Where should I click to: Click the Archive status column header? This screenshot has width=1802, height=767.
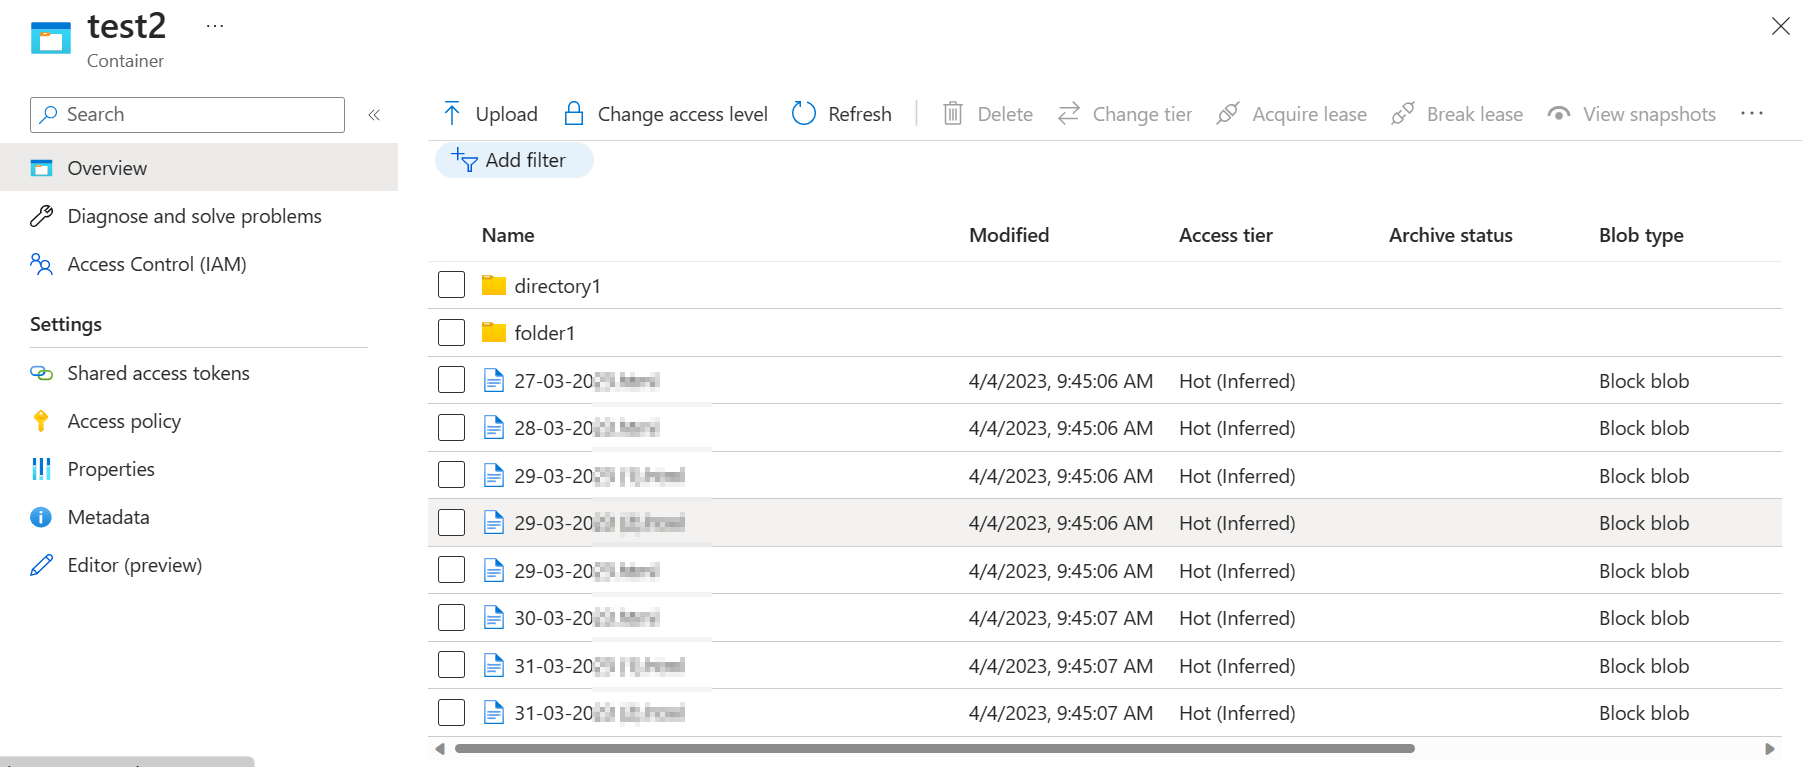[1450, 235]
